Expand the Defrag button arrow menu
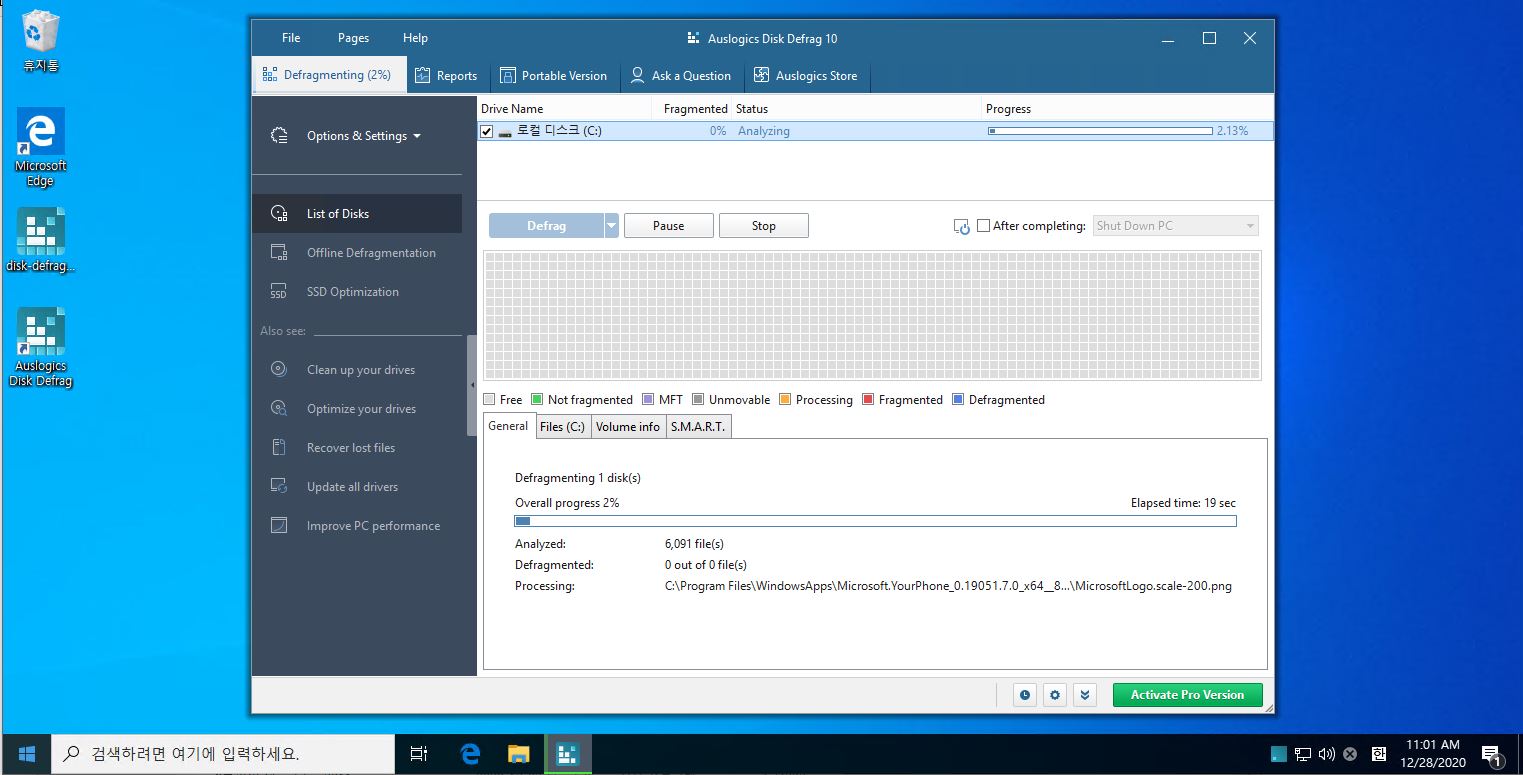The image size is (1523, 775). (x=612, y=226)
